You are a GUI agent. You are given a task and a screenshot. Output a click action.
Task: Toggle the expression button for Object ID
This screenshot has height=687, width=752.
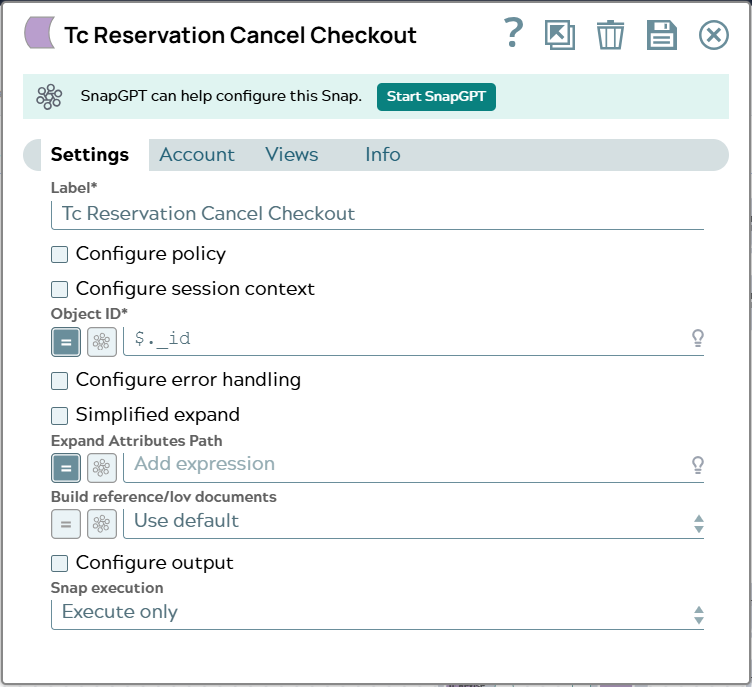(66, 342)
